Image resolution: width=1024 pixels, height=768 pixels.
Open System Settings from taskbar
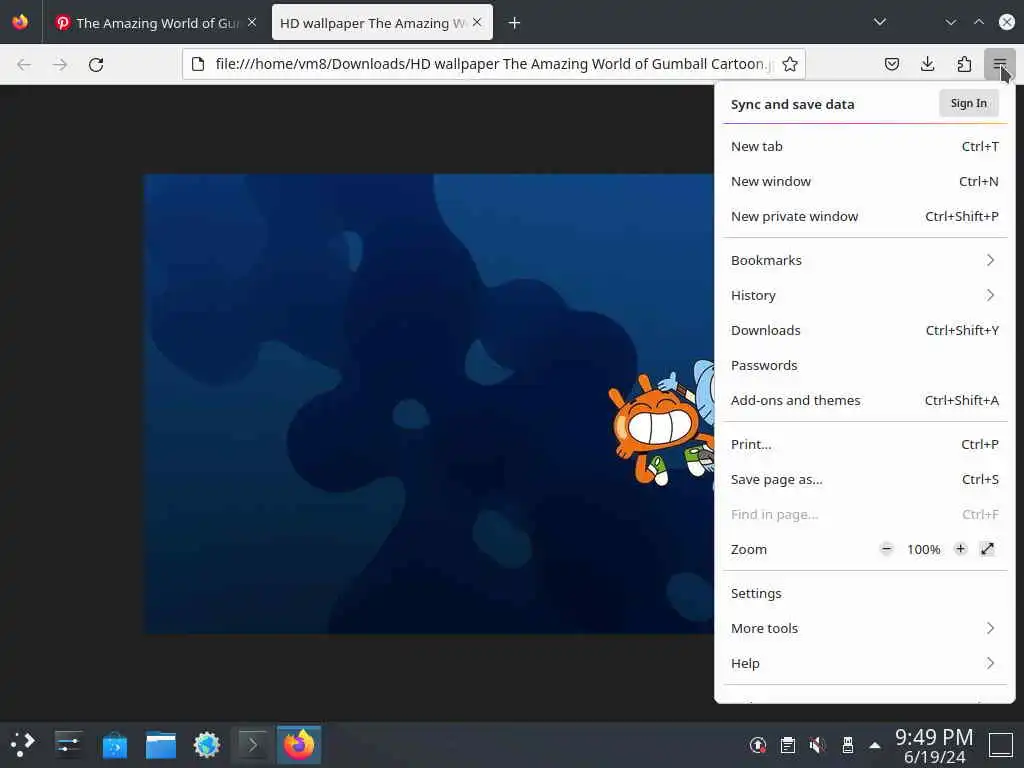coord(69,744)
